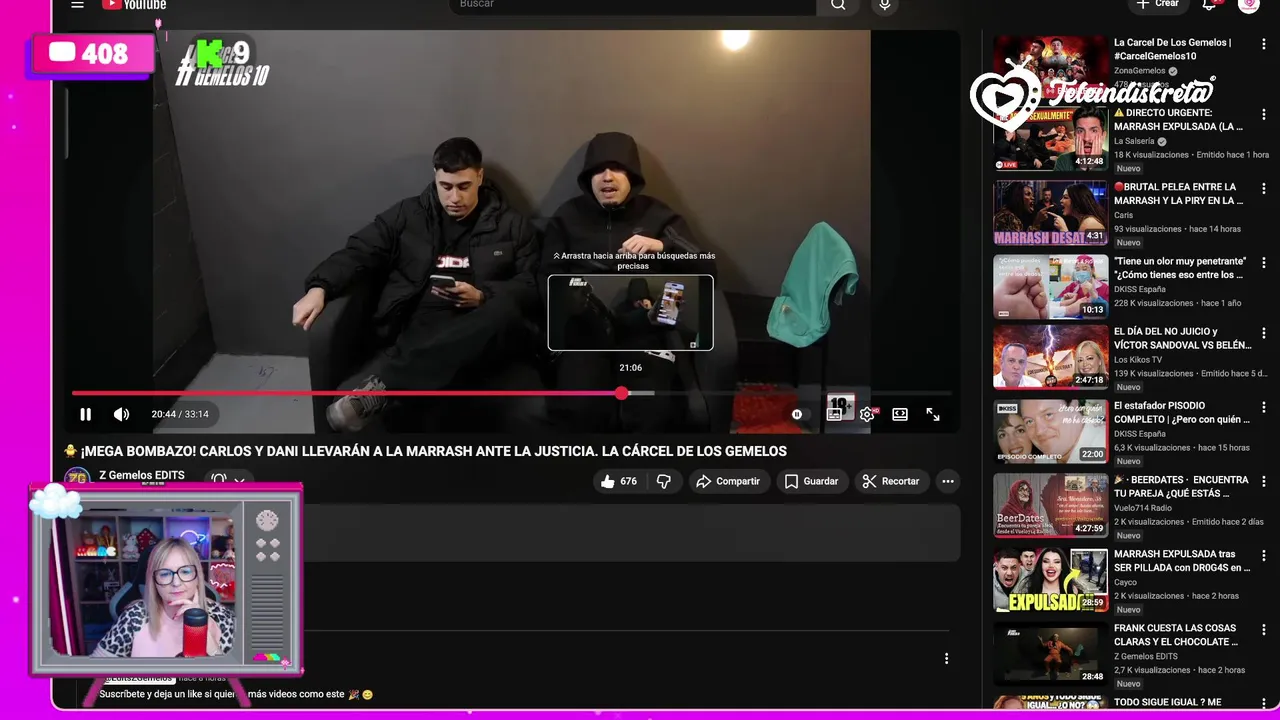
Task: Open options for El estafador video
Action: coord(1264,407)
